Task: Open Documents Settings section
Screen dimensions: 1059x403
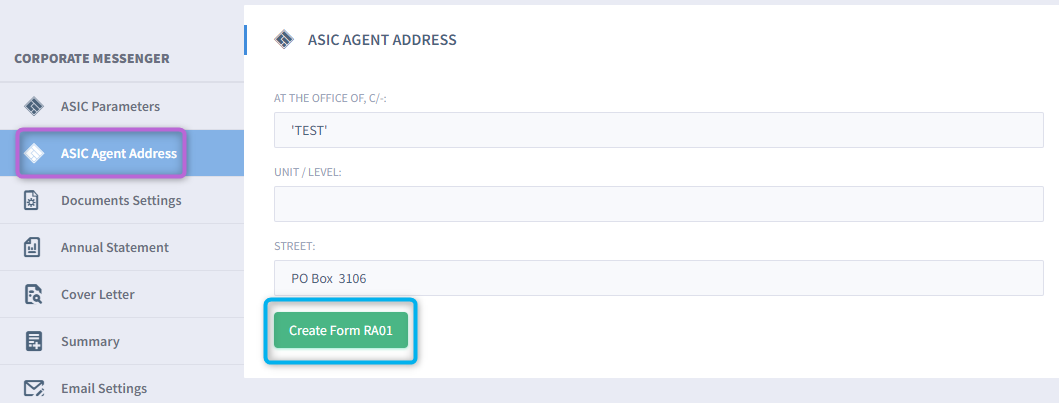Action: coord(122,200)
